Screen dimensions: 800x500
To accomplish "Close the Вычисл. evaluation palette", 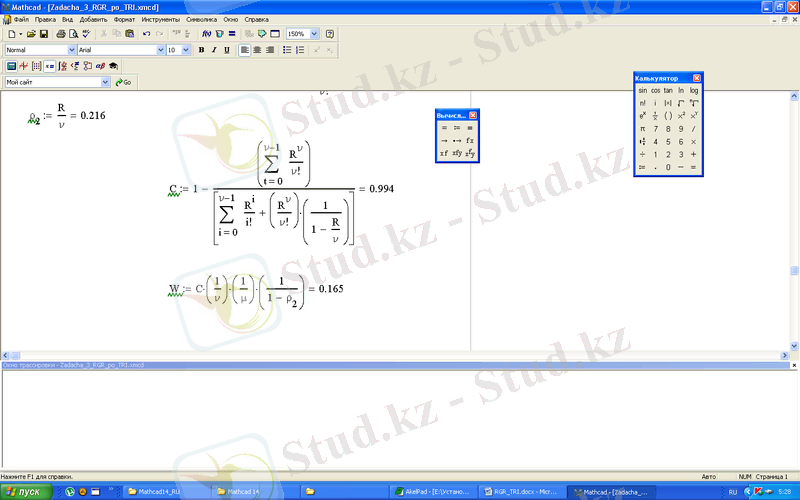I will (x=473, y=115).
